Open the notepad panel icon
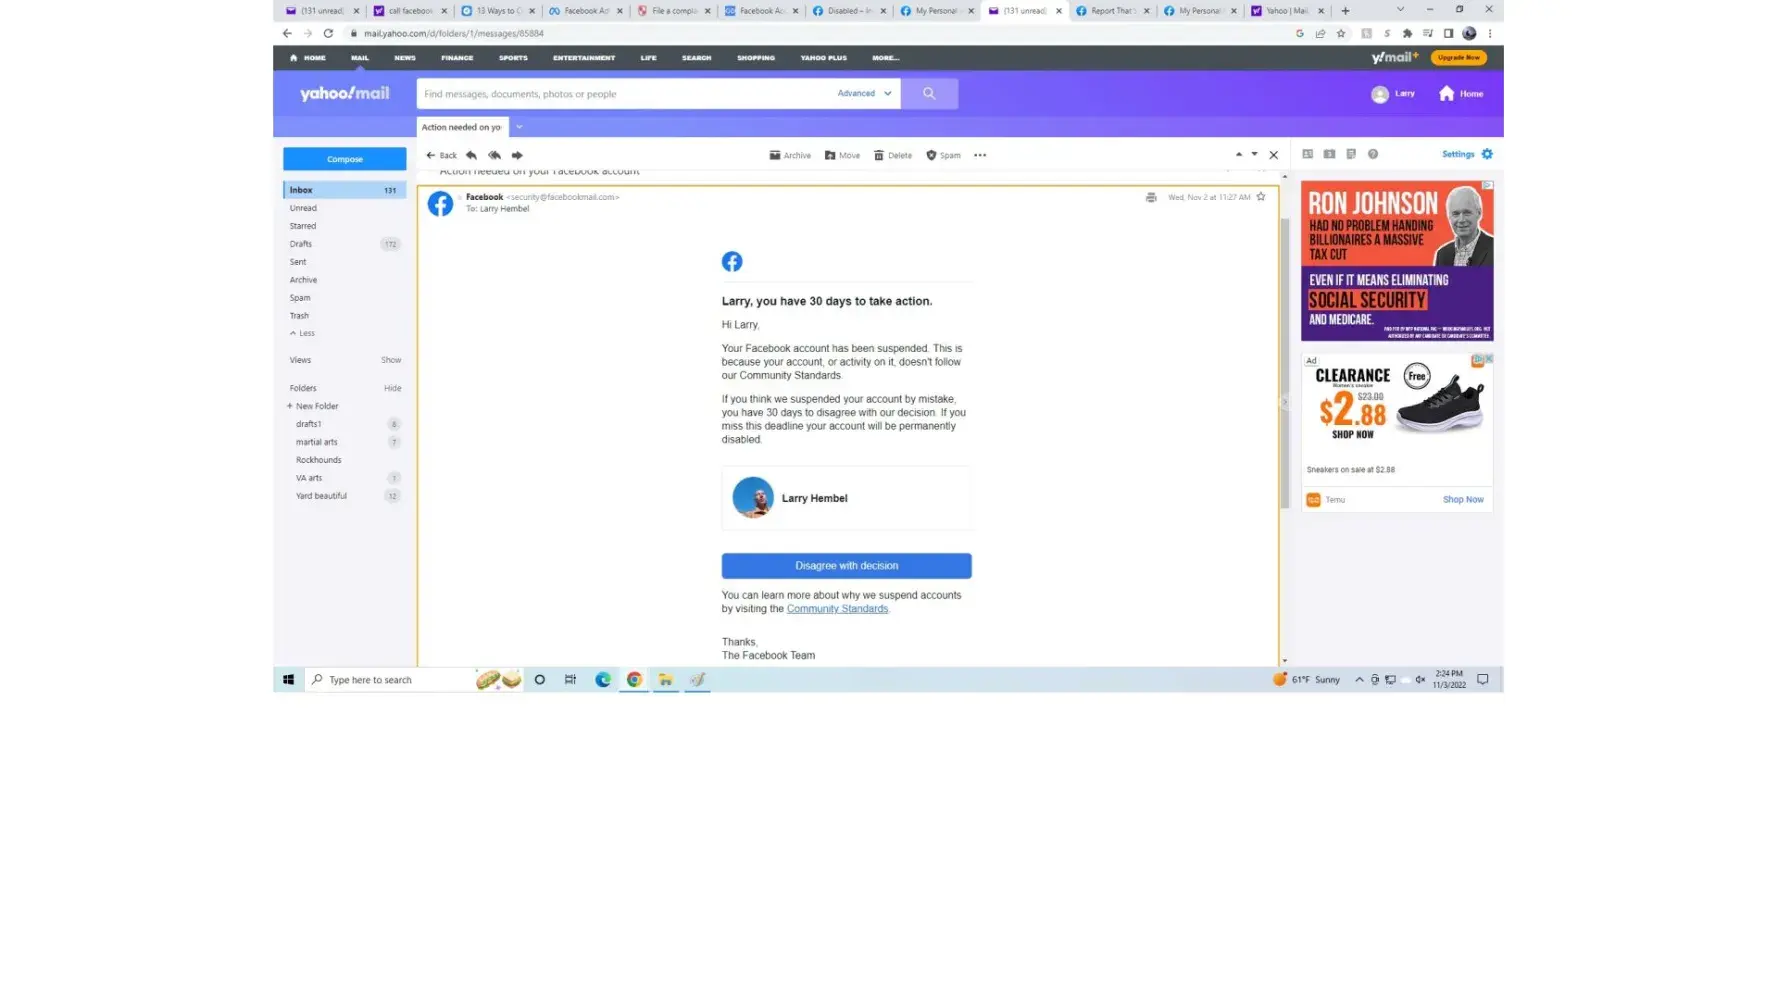Image resolution: width=1778 pixels, height=1000 pixels. pos(1351,154)
